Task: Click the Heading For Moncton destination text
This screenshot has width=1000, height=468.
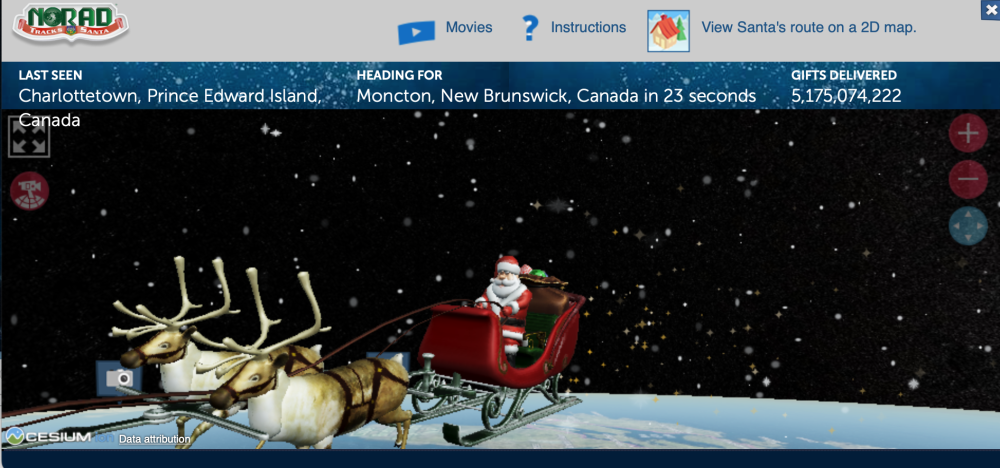Action: click(x=556, y=96)
